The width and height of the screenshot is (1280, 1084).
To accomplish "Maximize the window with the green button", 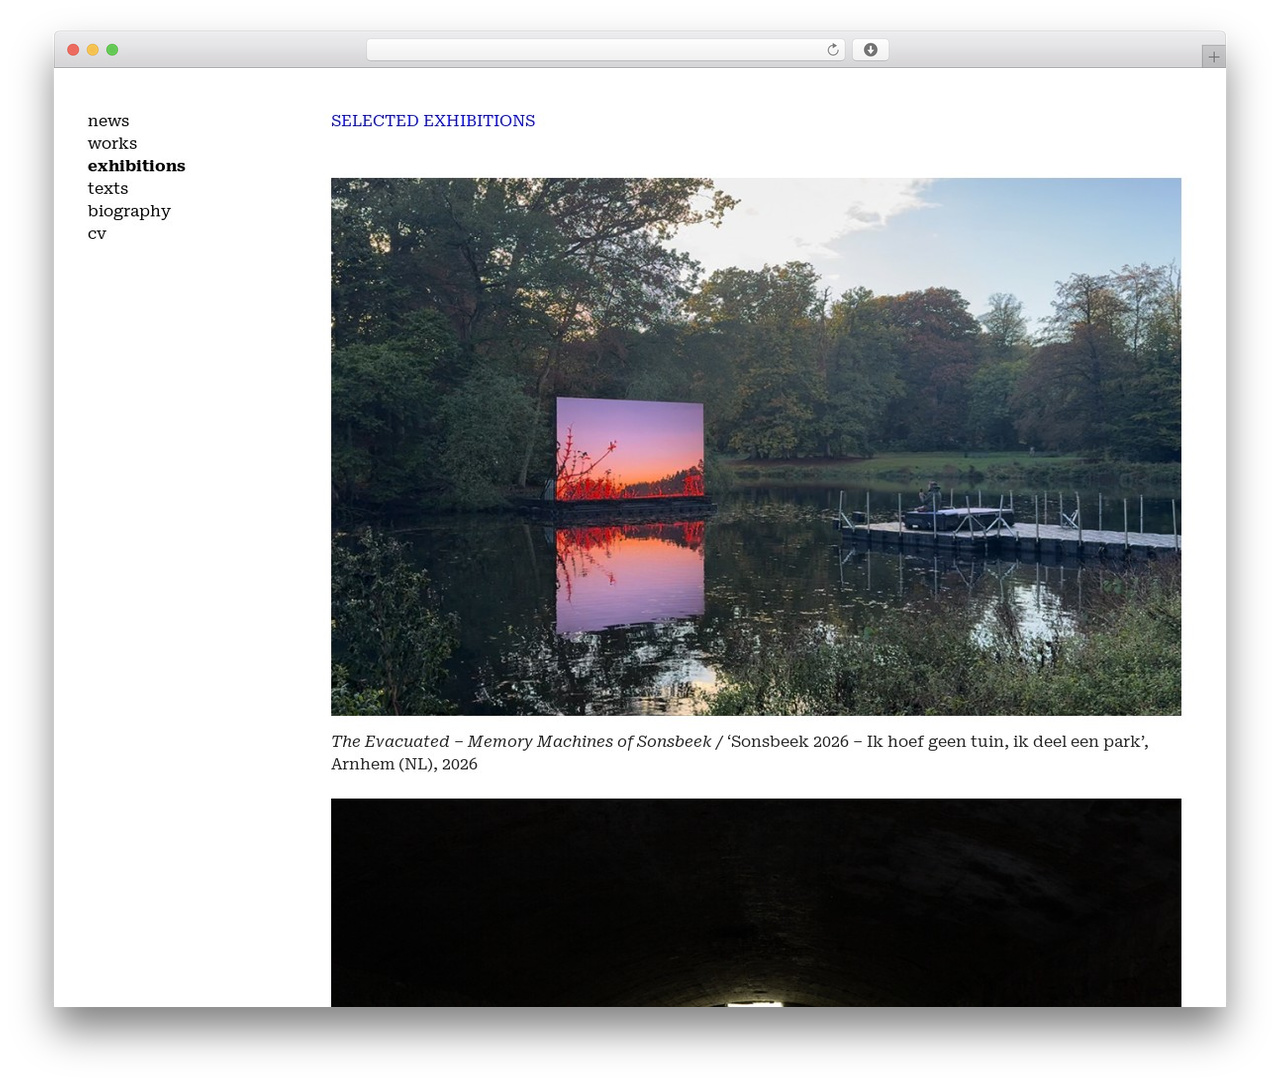I will pyautogui.click(x=112, y=50).
